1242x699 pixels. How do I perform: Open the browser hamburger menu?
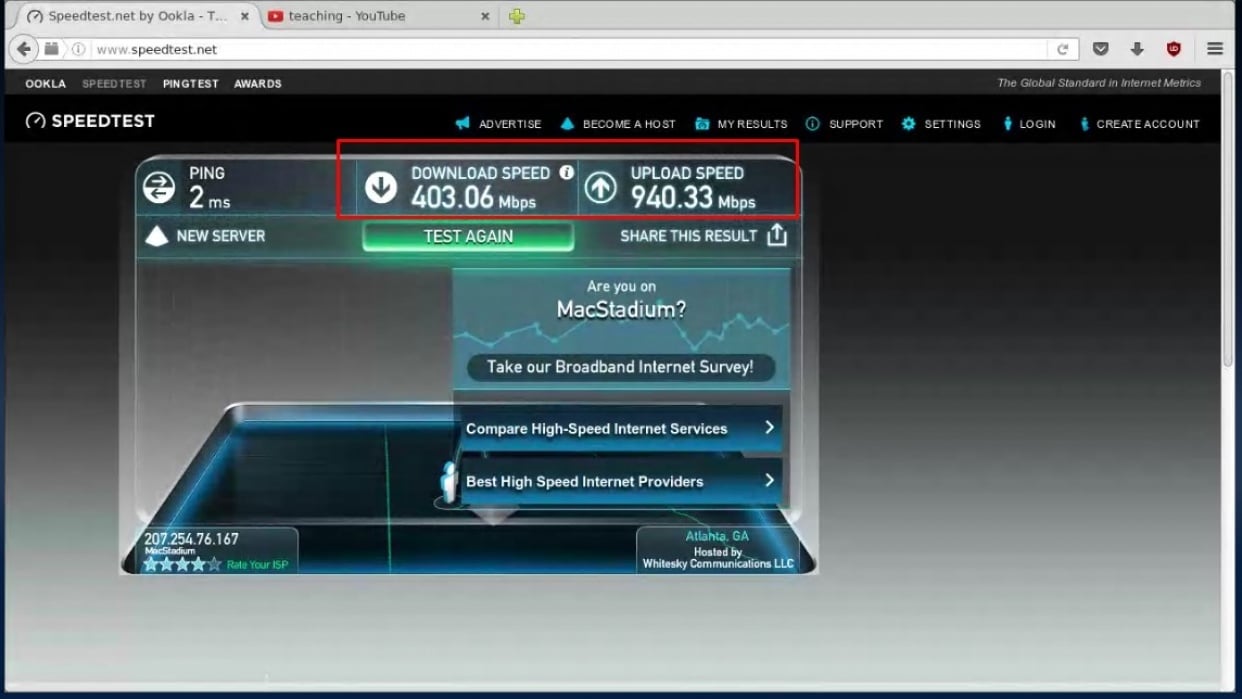[x=1215, y=49]
